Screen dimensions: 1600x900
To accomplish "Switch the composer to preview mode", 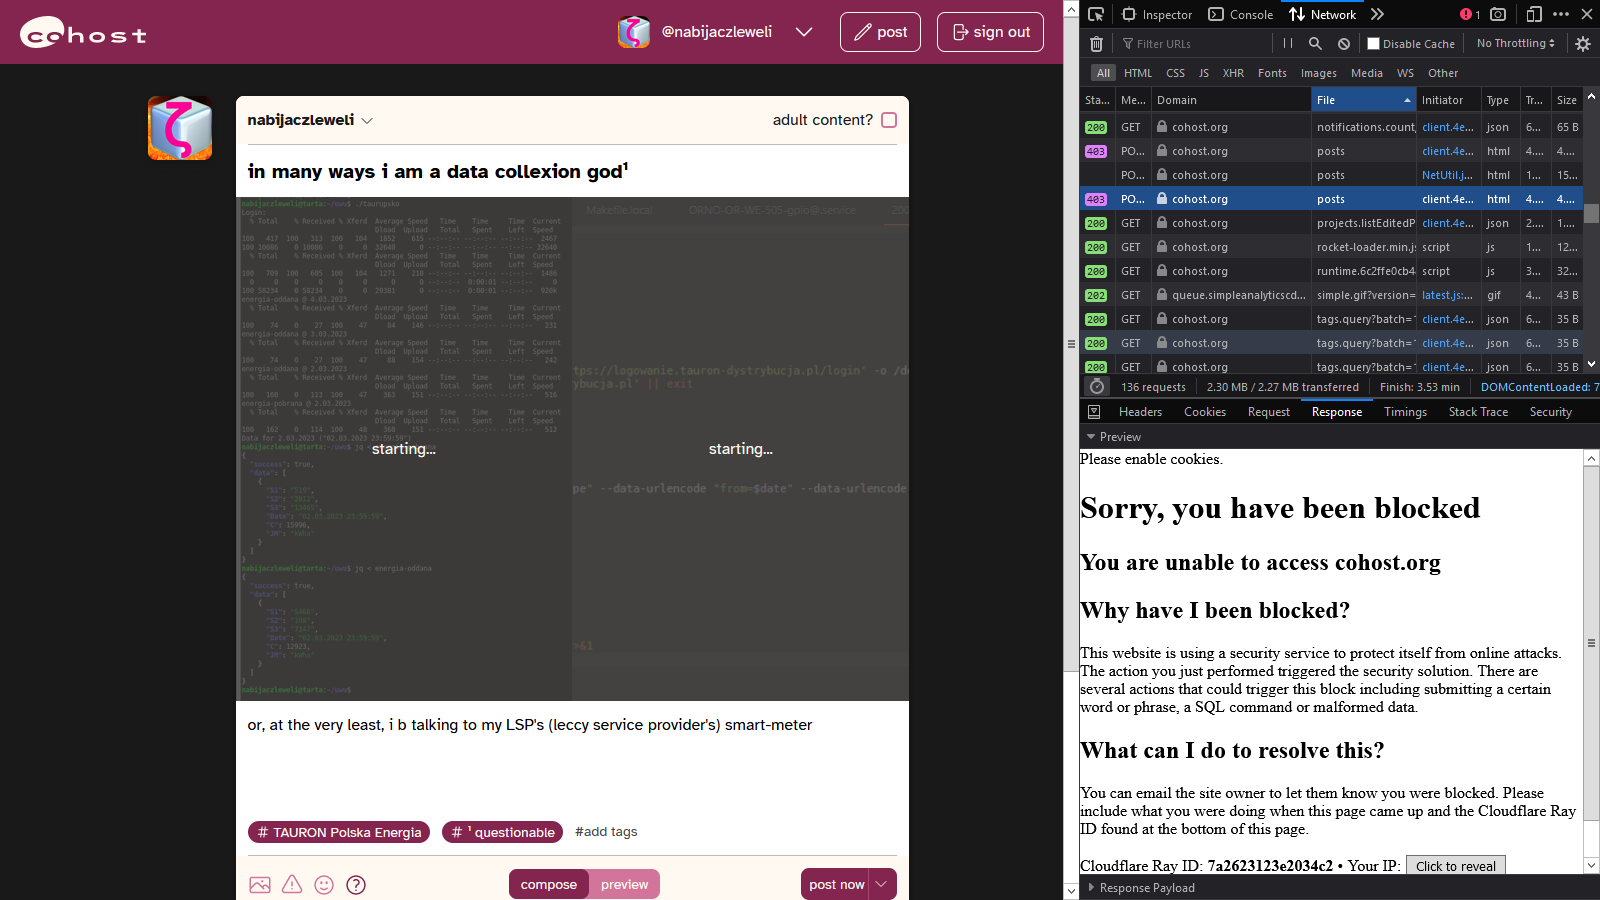I will 624,884.
